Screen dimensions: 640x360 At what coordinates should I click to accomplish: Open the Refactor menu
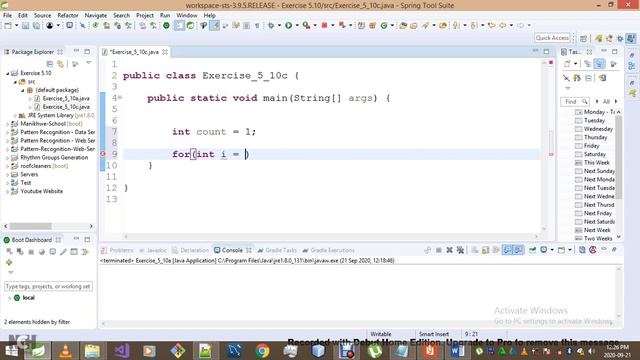[68, 15]
